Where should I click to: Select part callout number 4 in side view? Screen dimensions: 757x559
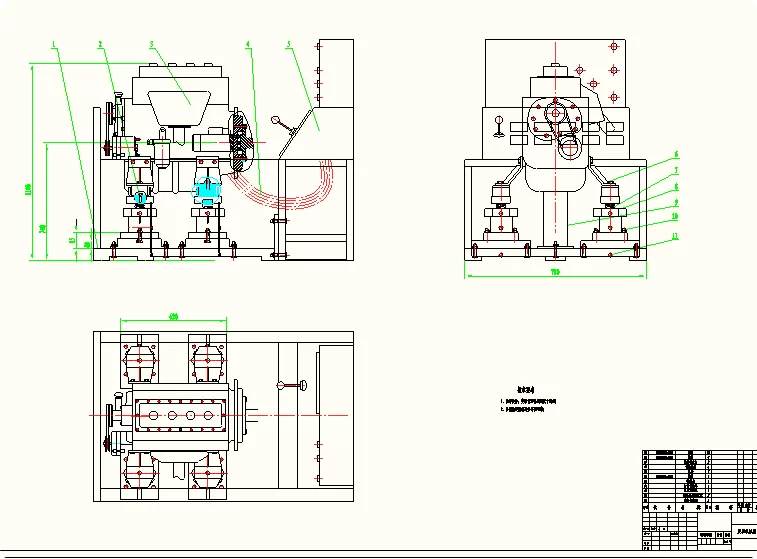(x=248, y=44)
